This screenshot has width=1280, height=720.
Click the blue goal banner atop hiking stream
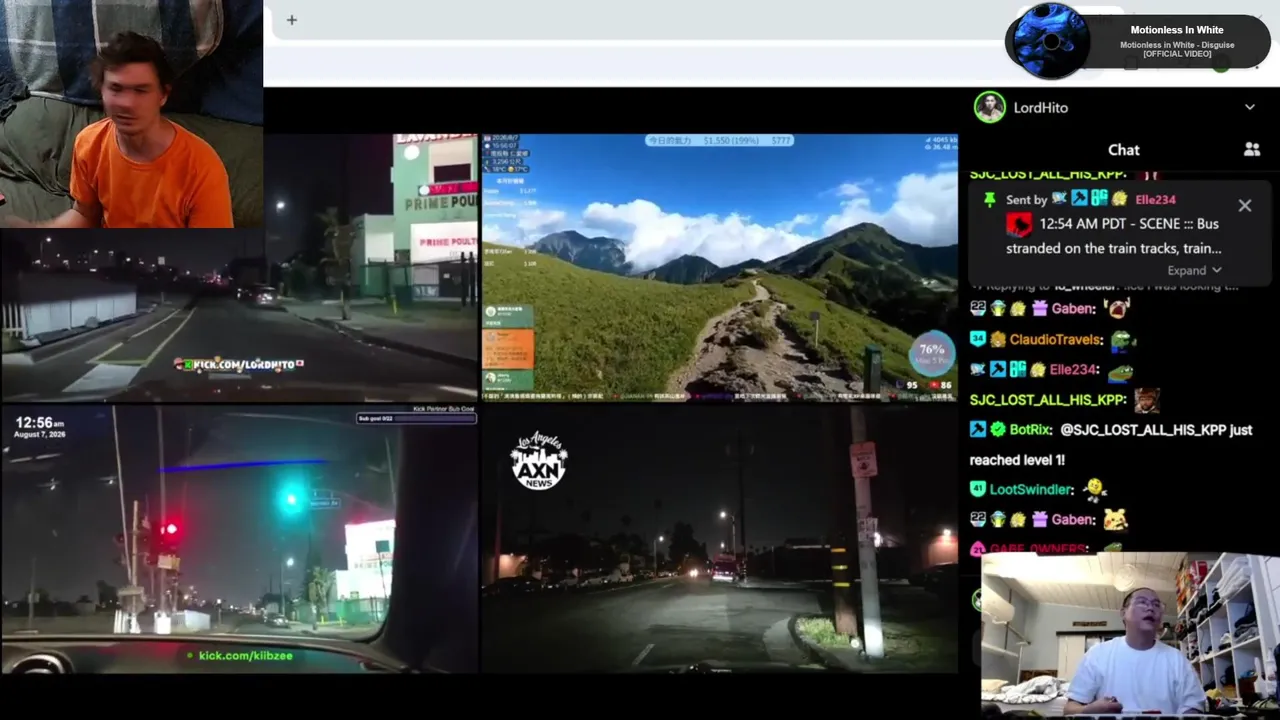point(720,141)
